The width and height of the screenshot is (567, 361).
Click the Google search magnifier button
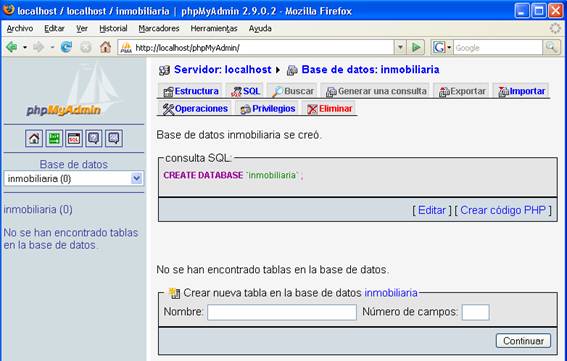click(x=552, y=47)
